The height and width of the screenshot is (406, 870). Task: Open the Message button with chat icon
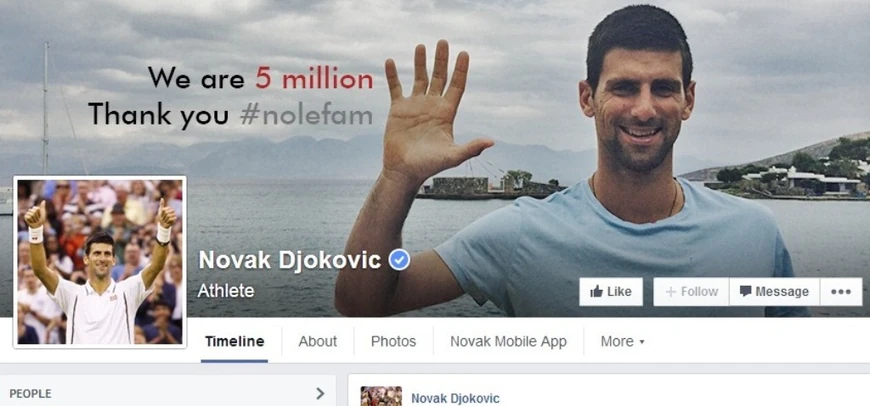(774, 292)
